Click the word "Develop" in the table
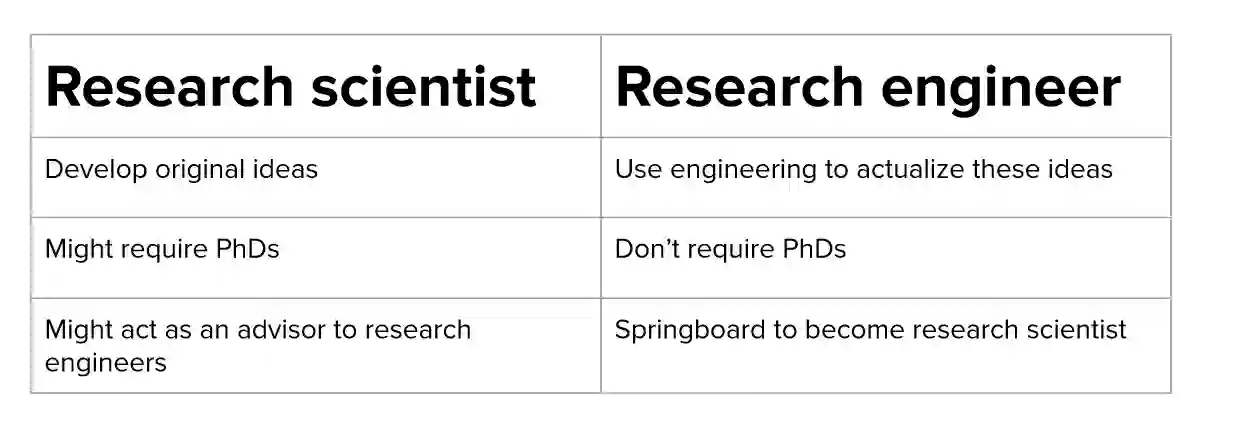Viewport: 1237px width, 425px height. click(86, 169)
